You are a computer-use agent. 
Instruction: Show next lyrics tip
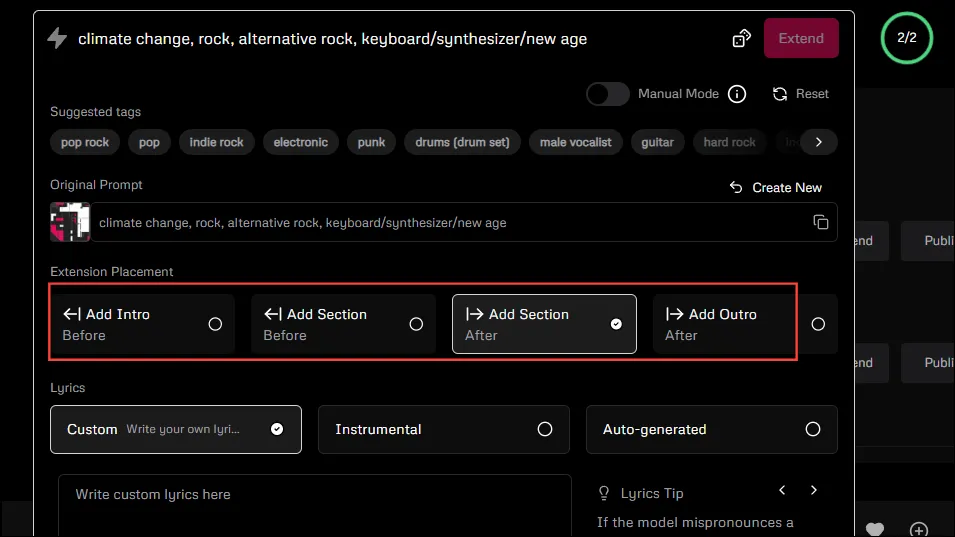tap(814, 490)
